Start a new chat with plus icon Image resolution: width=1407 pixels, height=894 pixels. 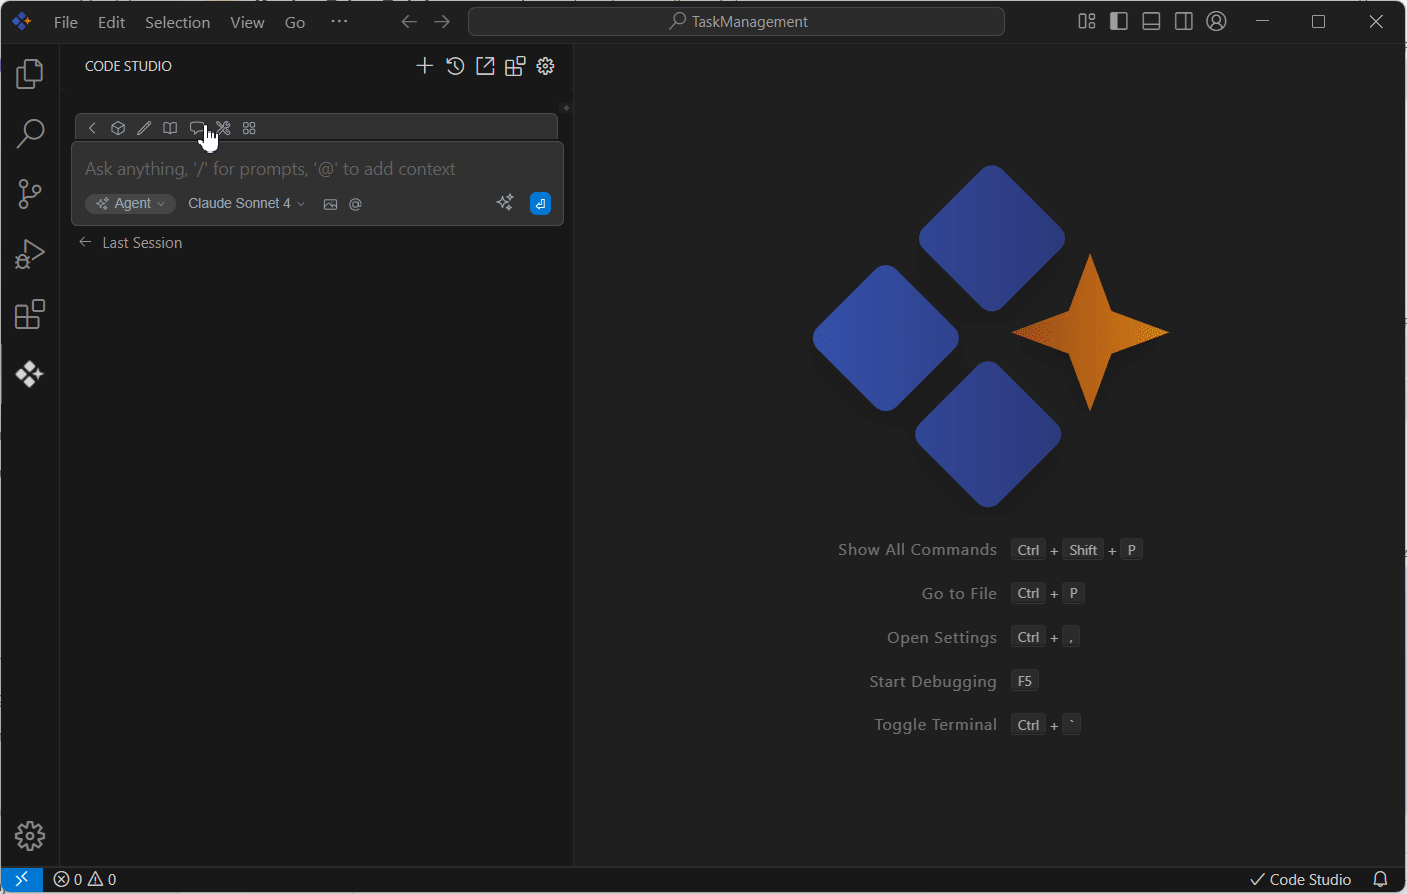(424, 66)
